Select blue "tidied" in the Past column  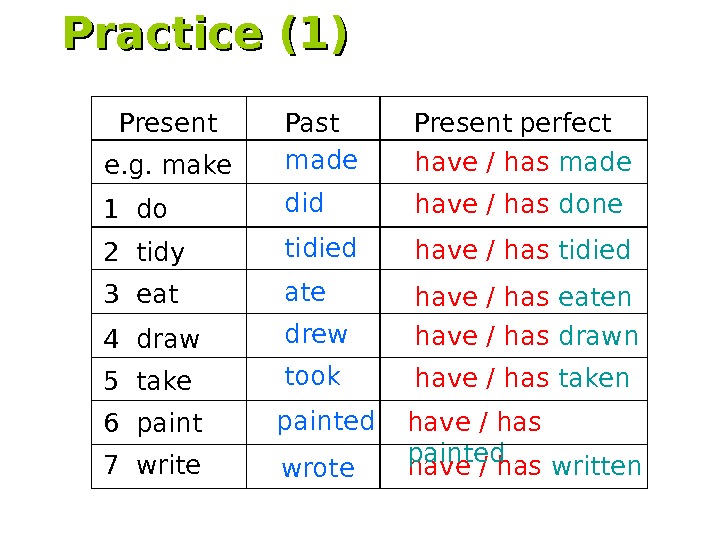tap(320, 248)
